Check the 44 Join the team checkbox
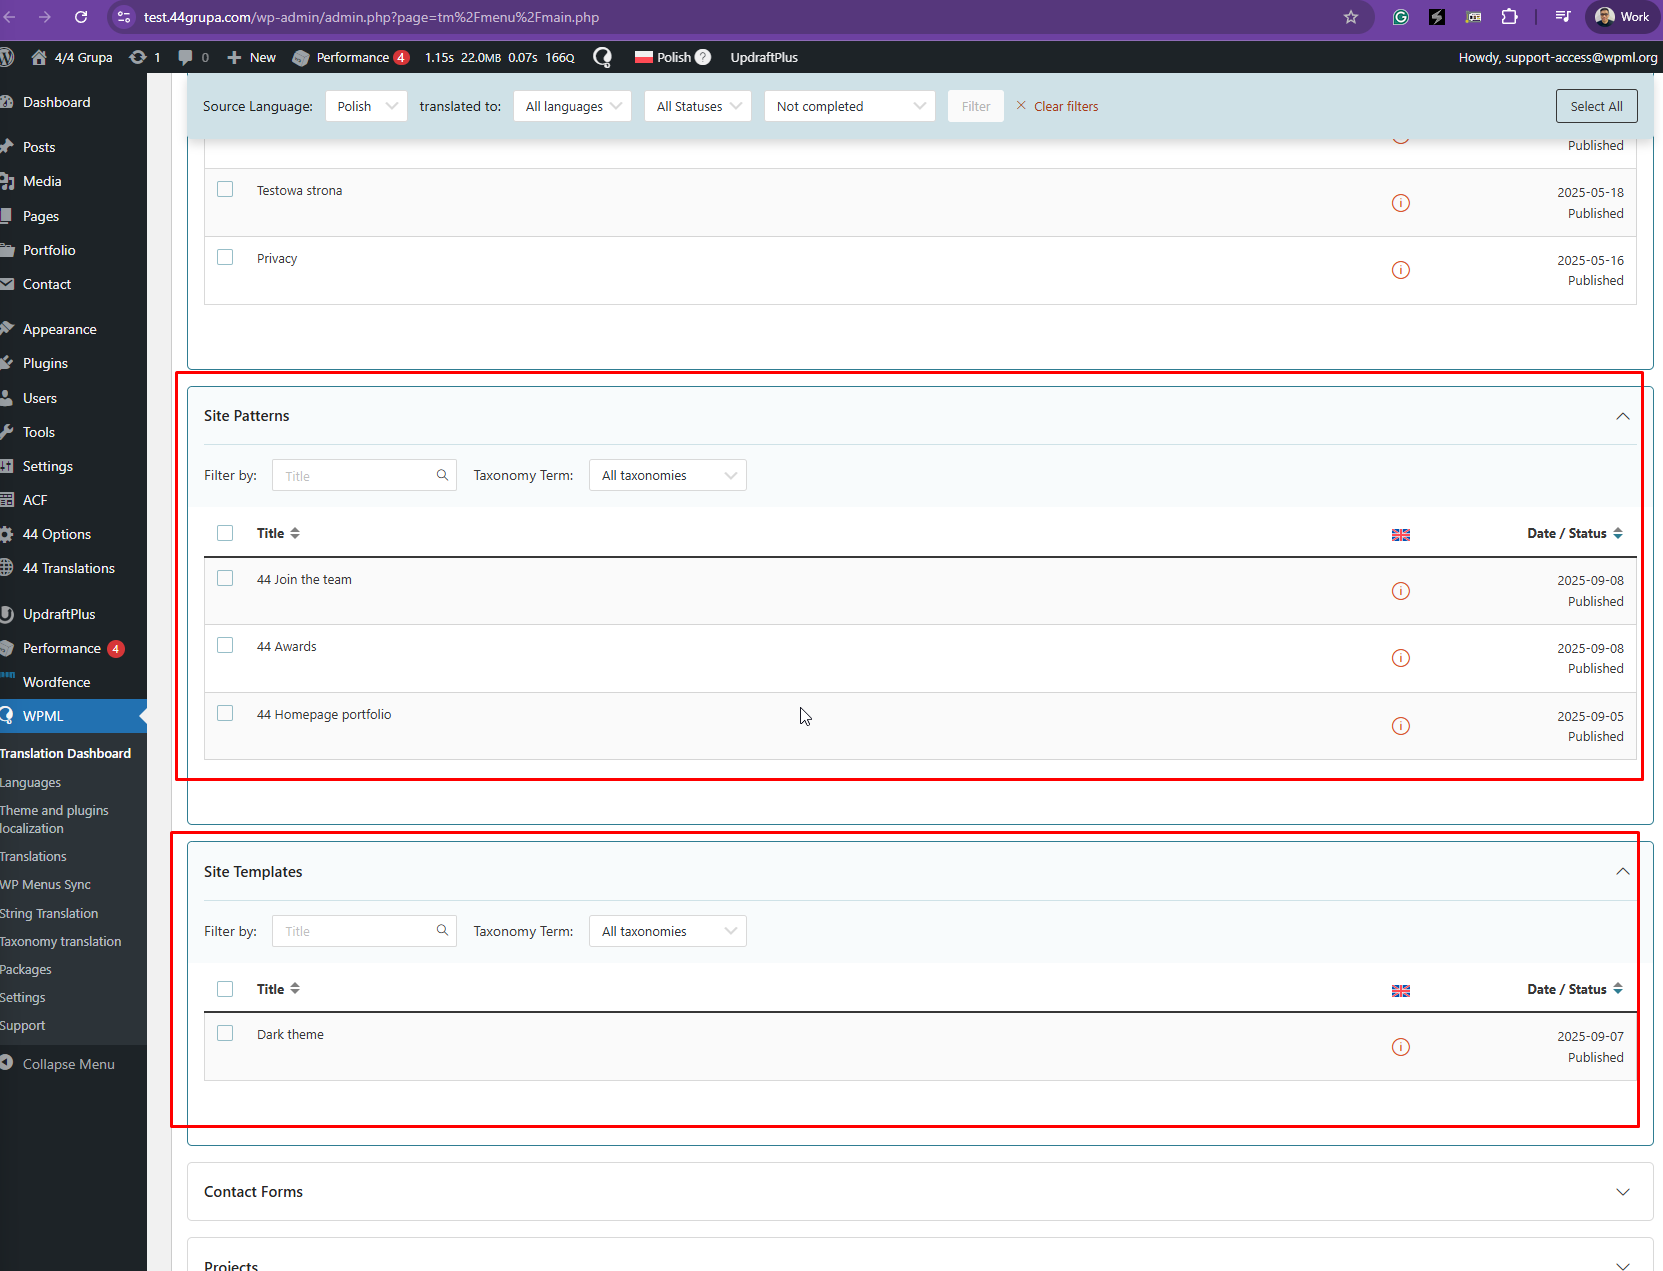1663x1271 pixels. coord(225,579)
